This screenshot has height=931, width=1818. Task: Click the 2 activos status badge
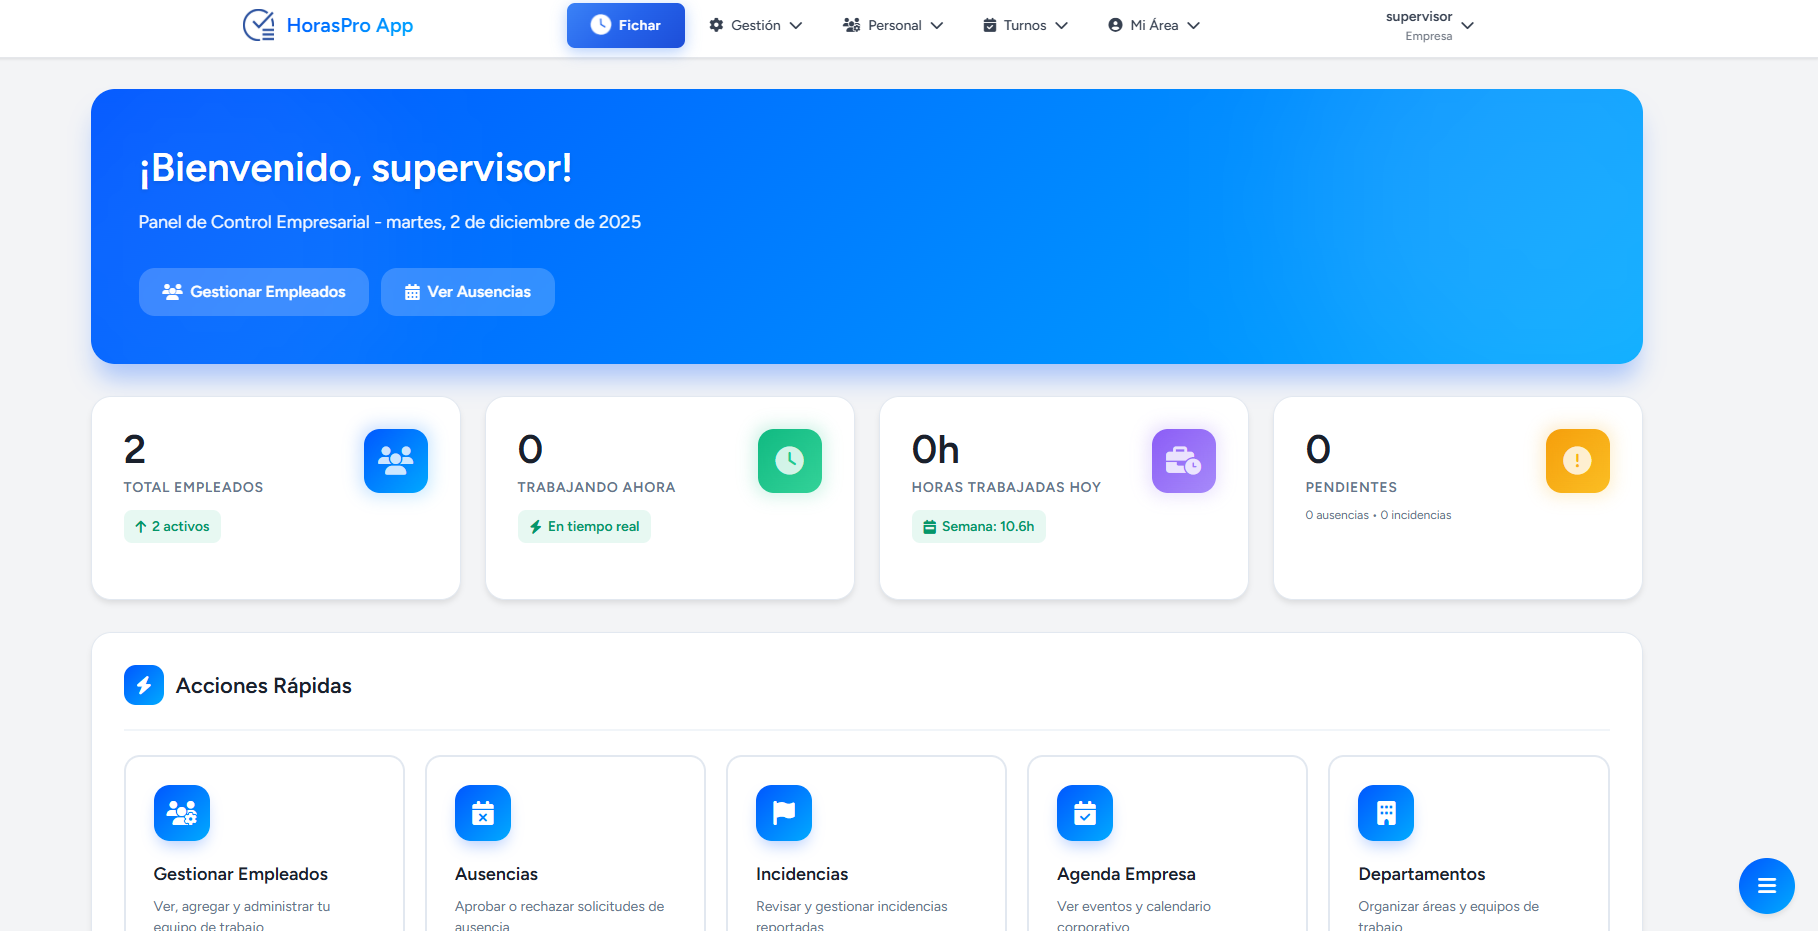click(172, 526)
